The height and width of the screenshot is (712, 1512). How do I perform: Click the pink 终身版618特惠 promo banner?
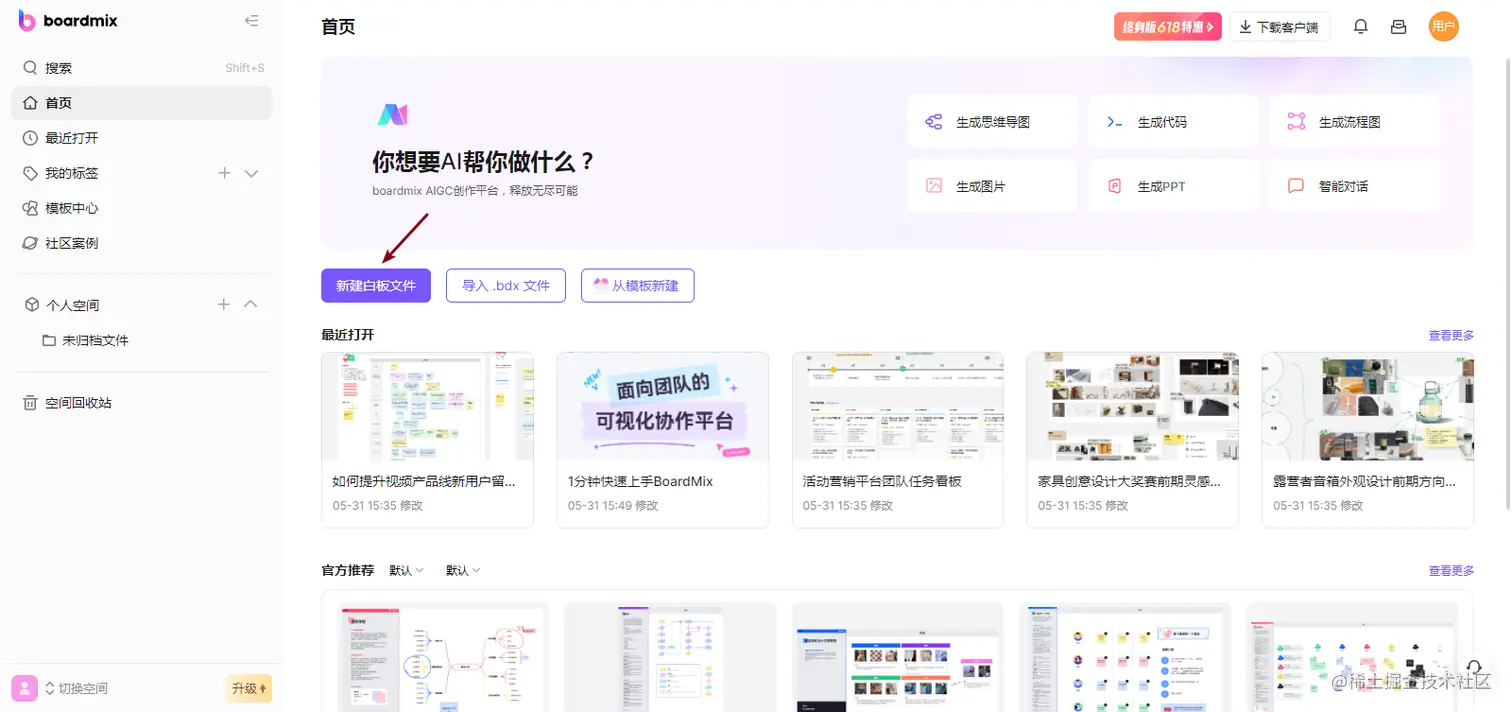tap(1167, 26)
